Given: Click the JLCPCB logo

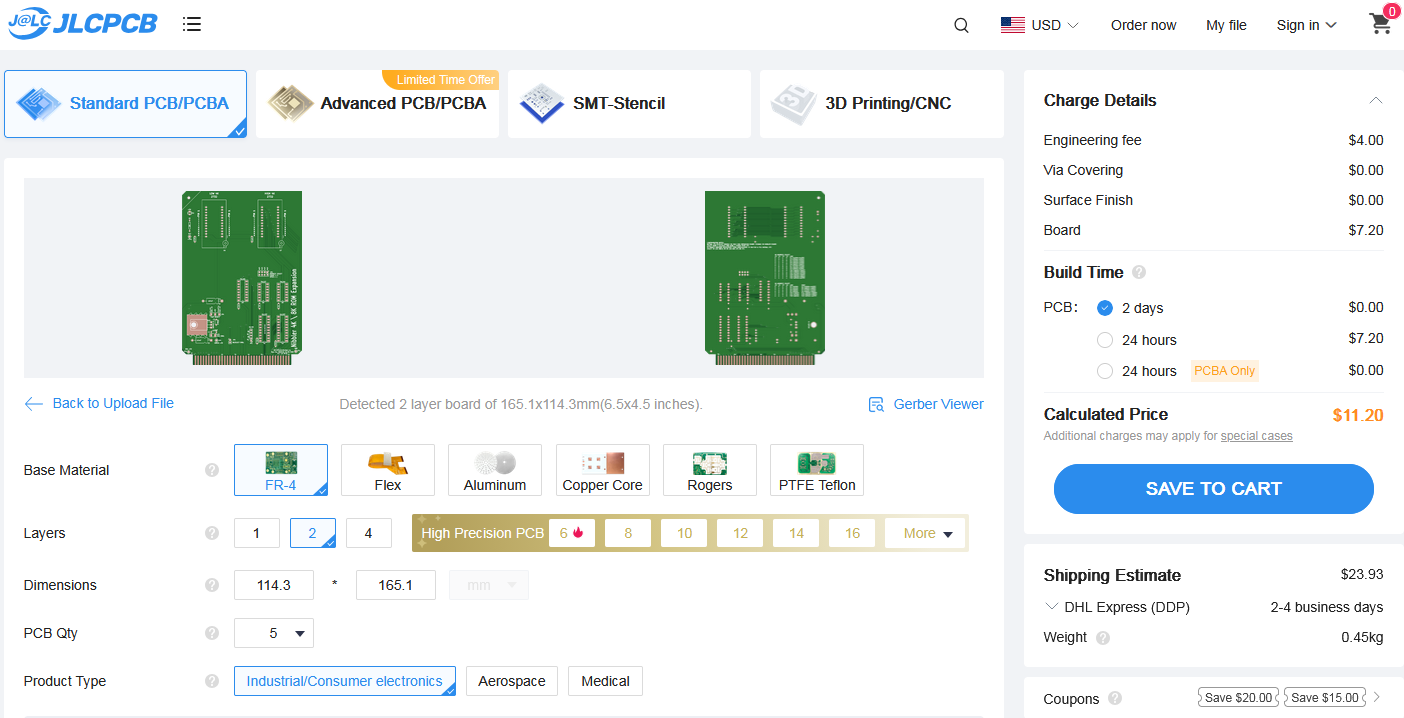Looking at the screenshot, I should (83, 24).
